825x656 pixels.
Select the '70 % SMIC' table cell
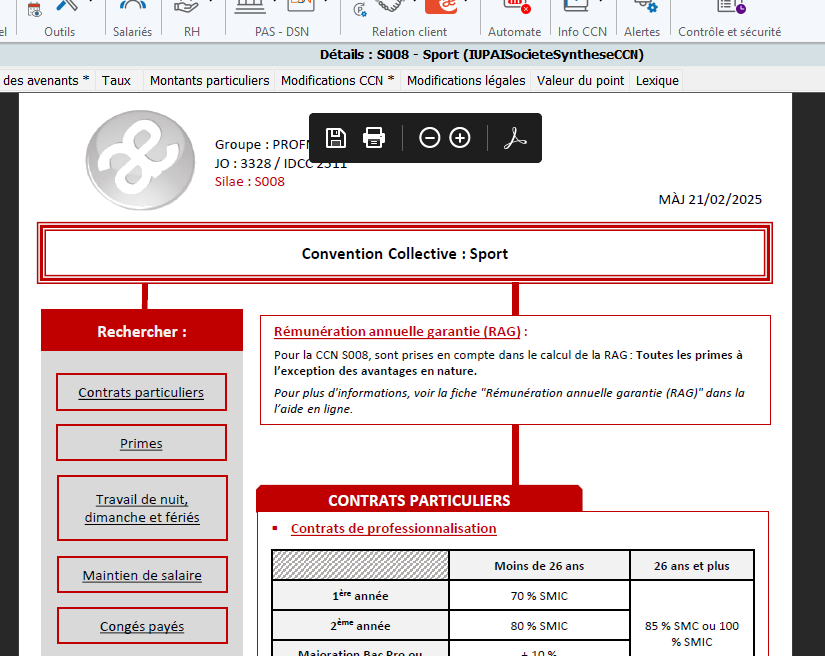[539, 596]
